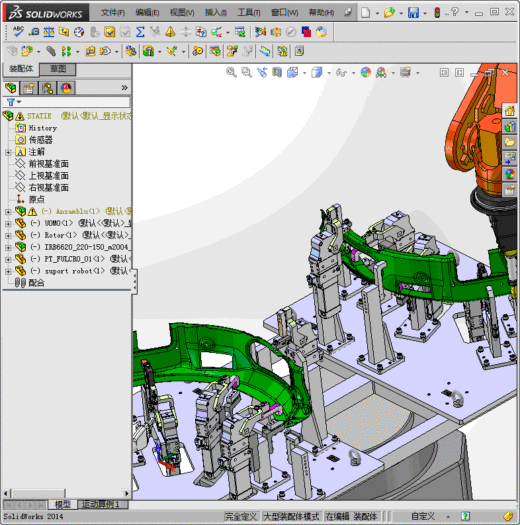Viewport: 520px width, 525px height.
Task: Click the 自定义 status bar button
Action: pyautogui.click(x=423, y=516)
